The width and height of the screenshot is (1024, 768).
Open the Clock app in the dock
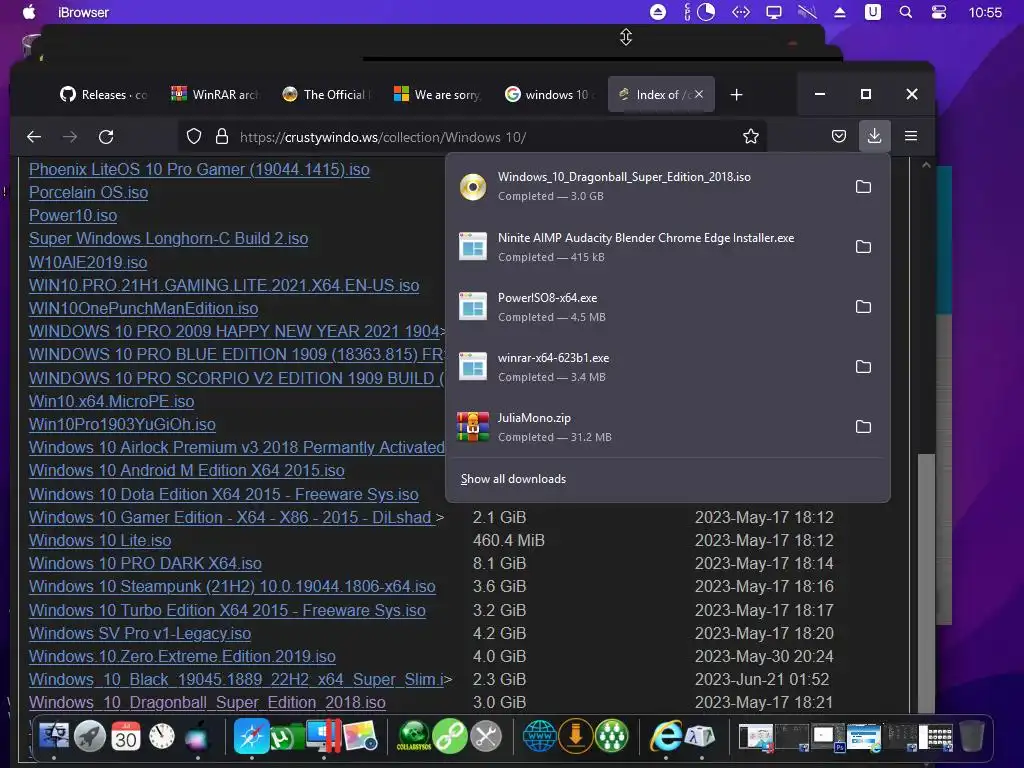(161, 737)
